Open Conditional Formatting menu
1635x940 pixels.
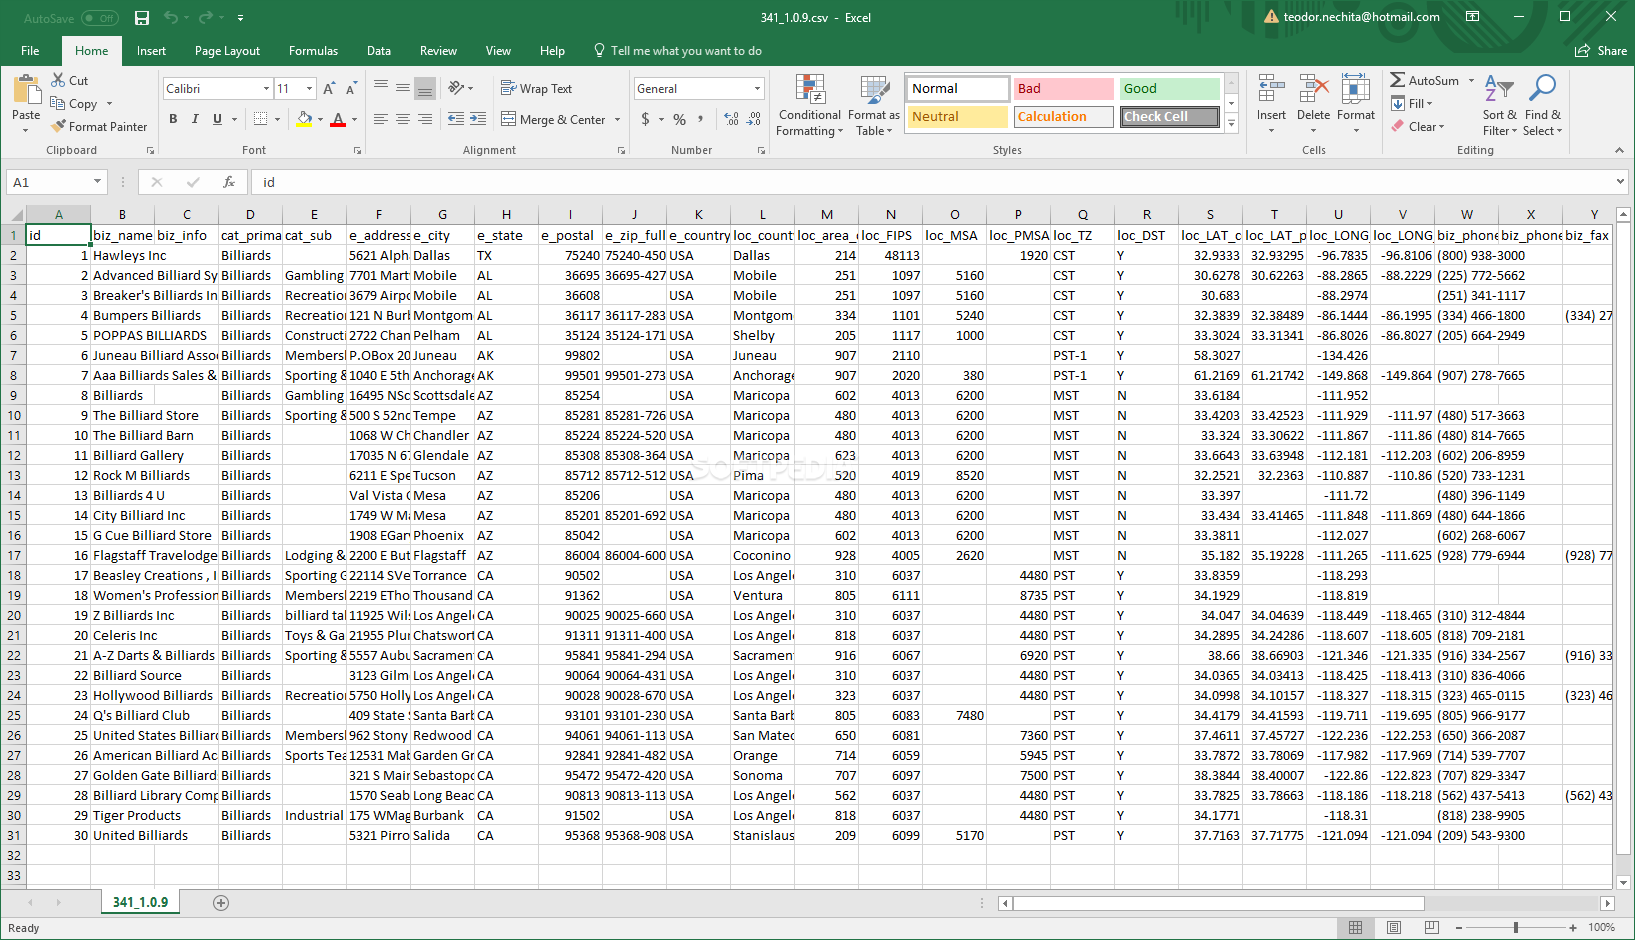pyautogui.click(x=810, y=105)
